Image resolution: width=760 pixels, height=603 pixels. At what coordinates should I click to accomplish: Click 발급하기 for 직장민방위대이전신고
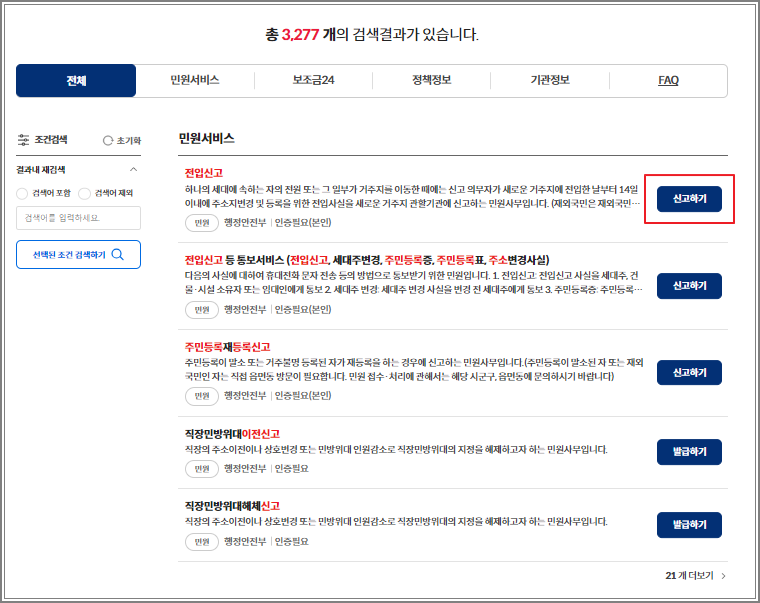[x=689, y=452]
